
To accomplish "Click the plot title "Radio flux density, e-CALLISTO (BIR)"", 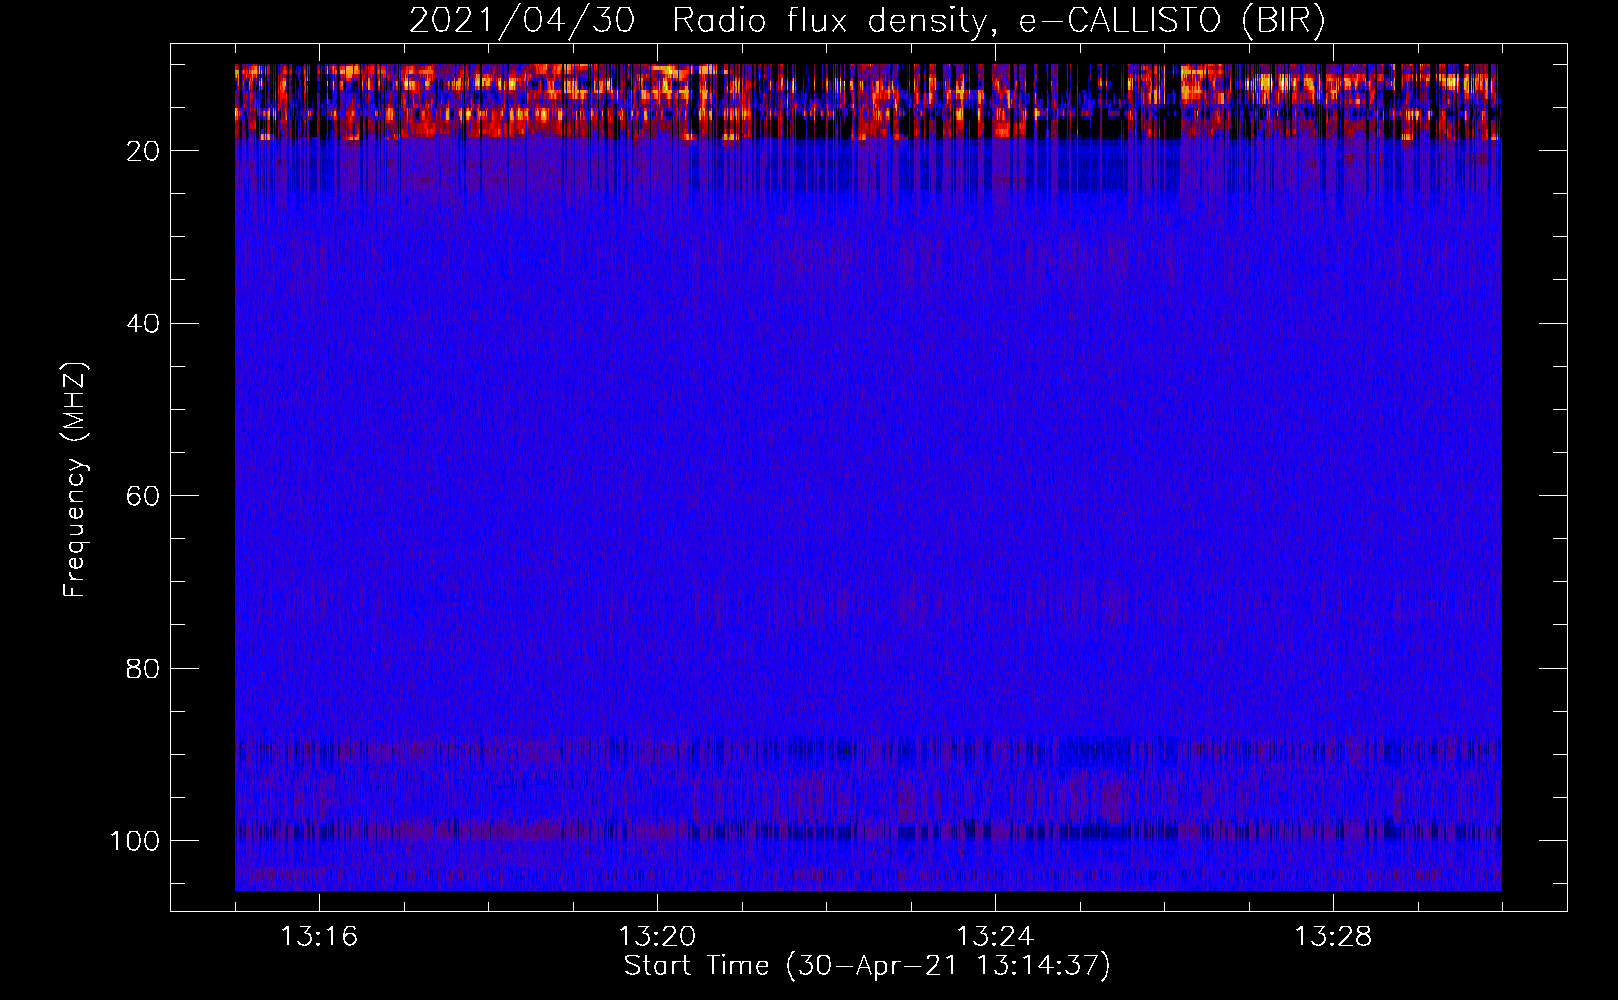I will point(999,21).
